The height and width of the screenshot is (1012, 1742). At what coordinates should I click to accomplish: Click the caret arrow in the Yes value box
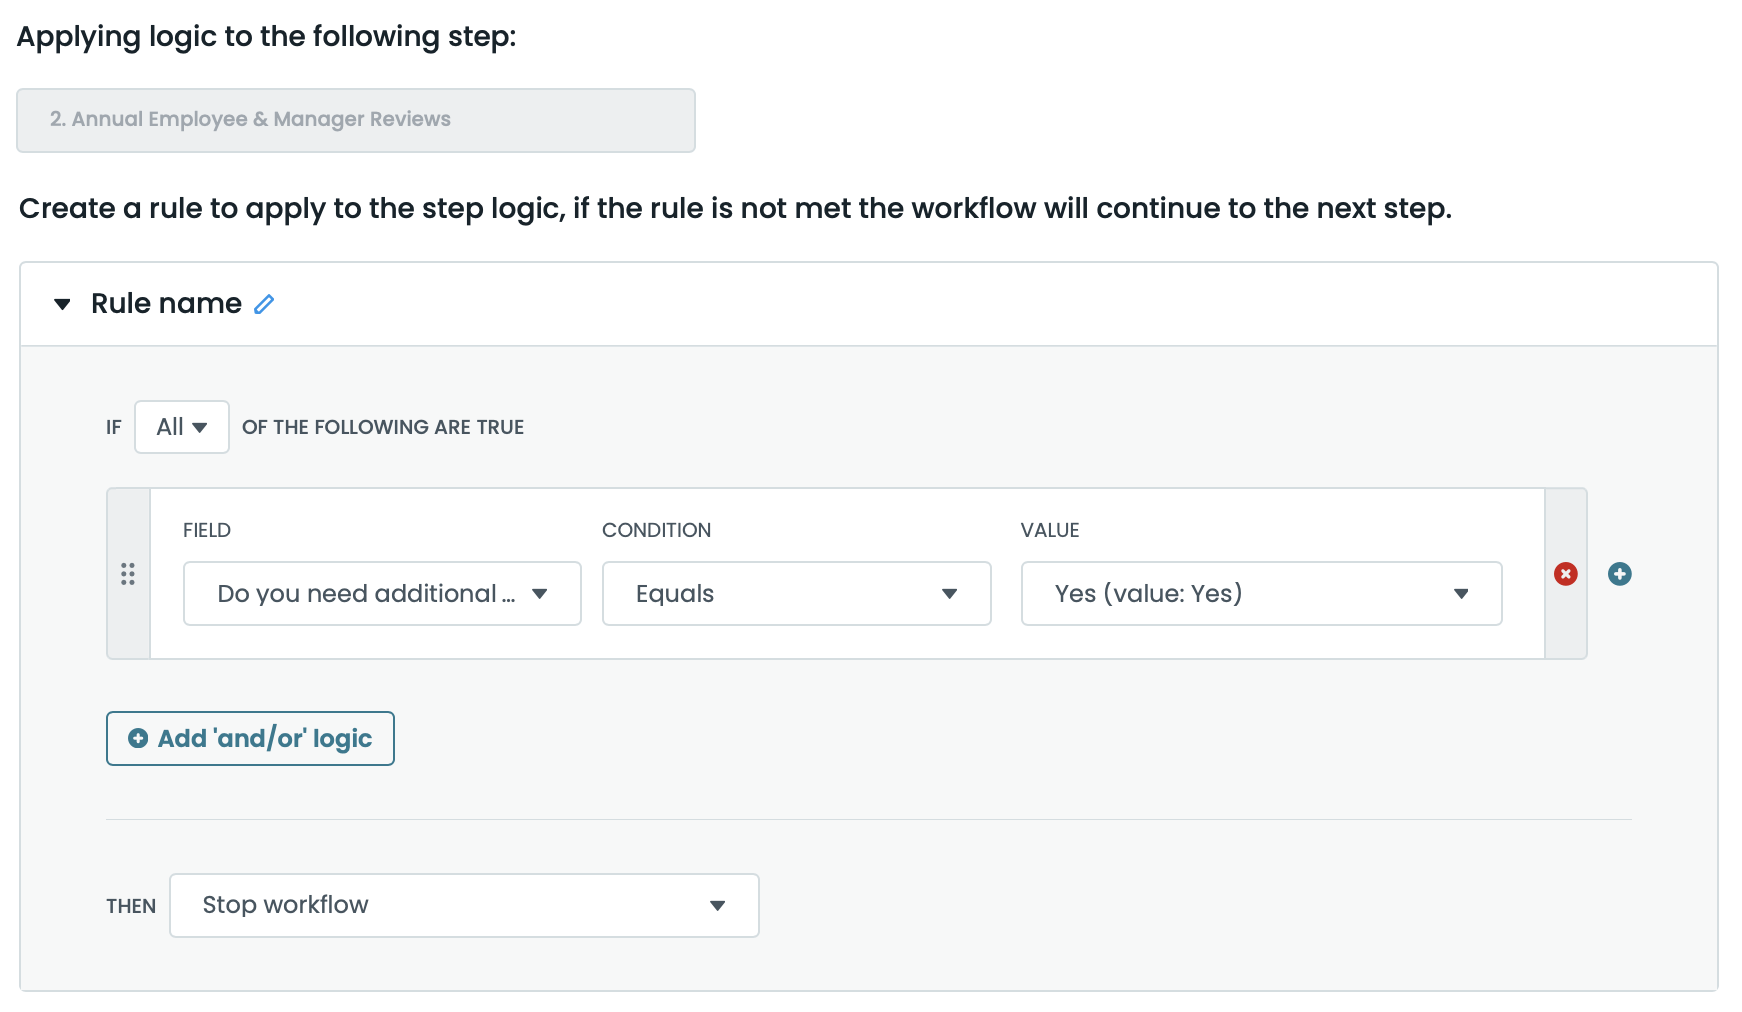(x=1460, y=594)
